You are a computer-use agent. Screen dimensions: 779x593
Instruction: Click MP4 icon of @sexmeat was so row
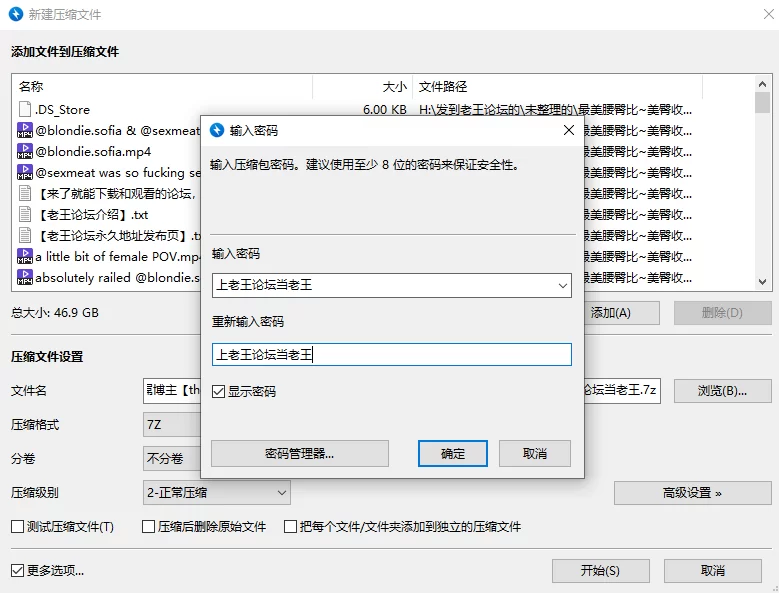pos(25,172)
